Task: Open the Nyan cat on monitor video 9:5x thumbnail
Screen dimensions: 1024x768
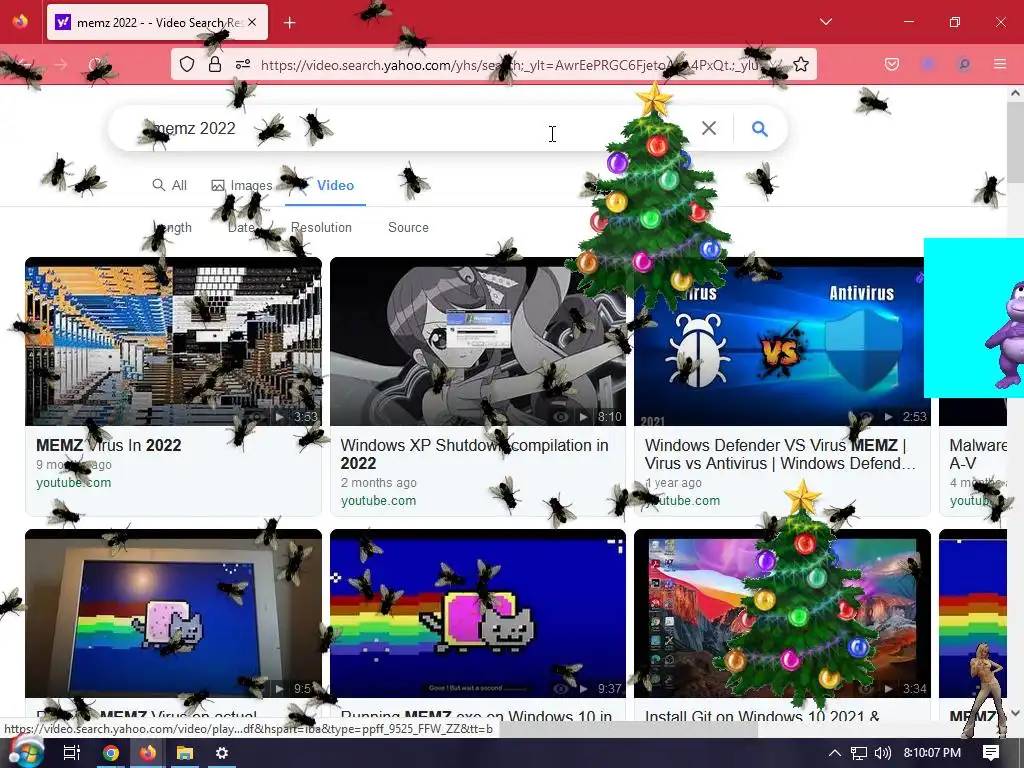Action: 173,613
